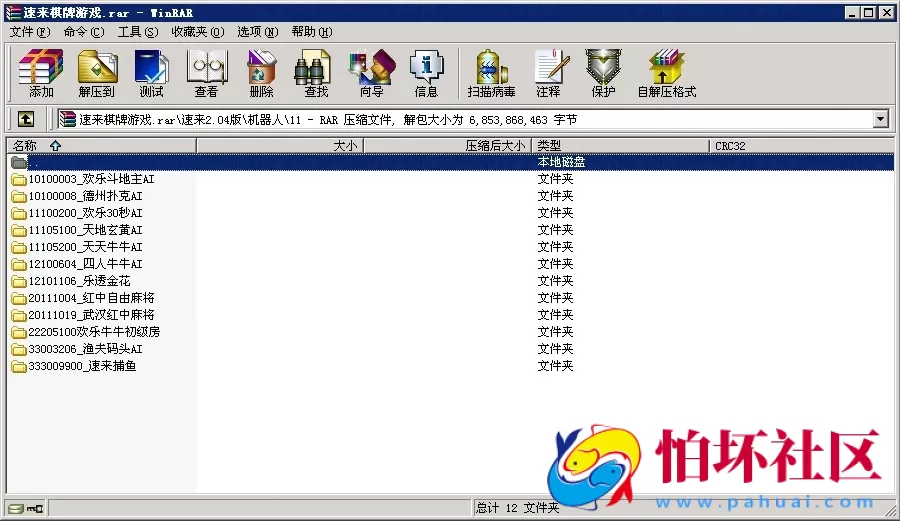The image size is (900, 521).
Task: Click folder icon of 333009900_速来捕鱼
Action: tap(19, 366)
